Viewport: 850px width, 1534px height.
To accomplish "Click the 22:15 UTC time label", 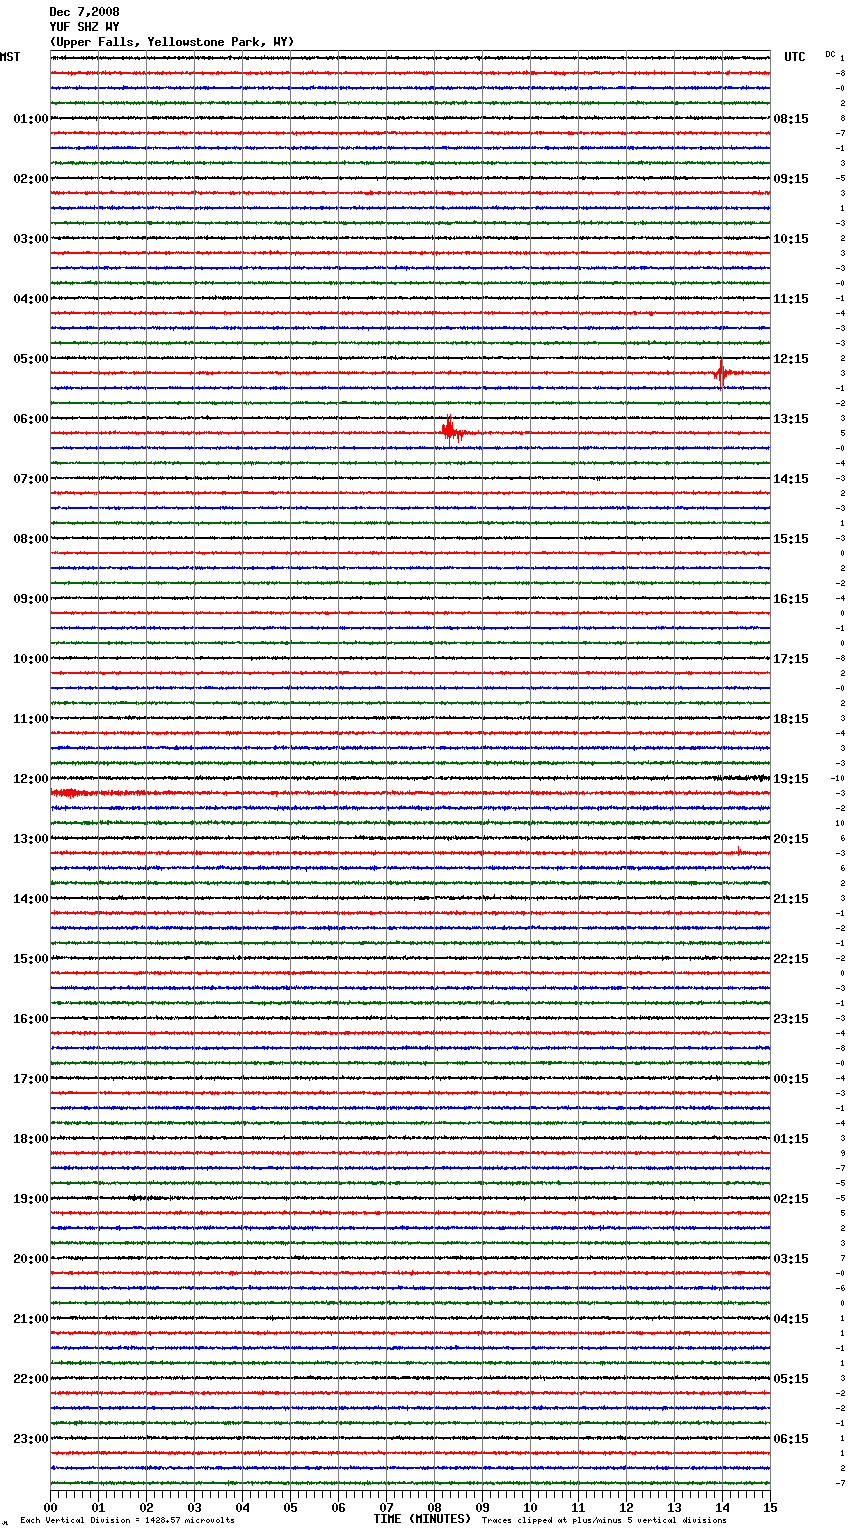I will point(791,959).
